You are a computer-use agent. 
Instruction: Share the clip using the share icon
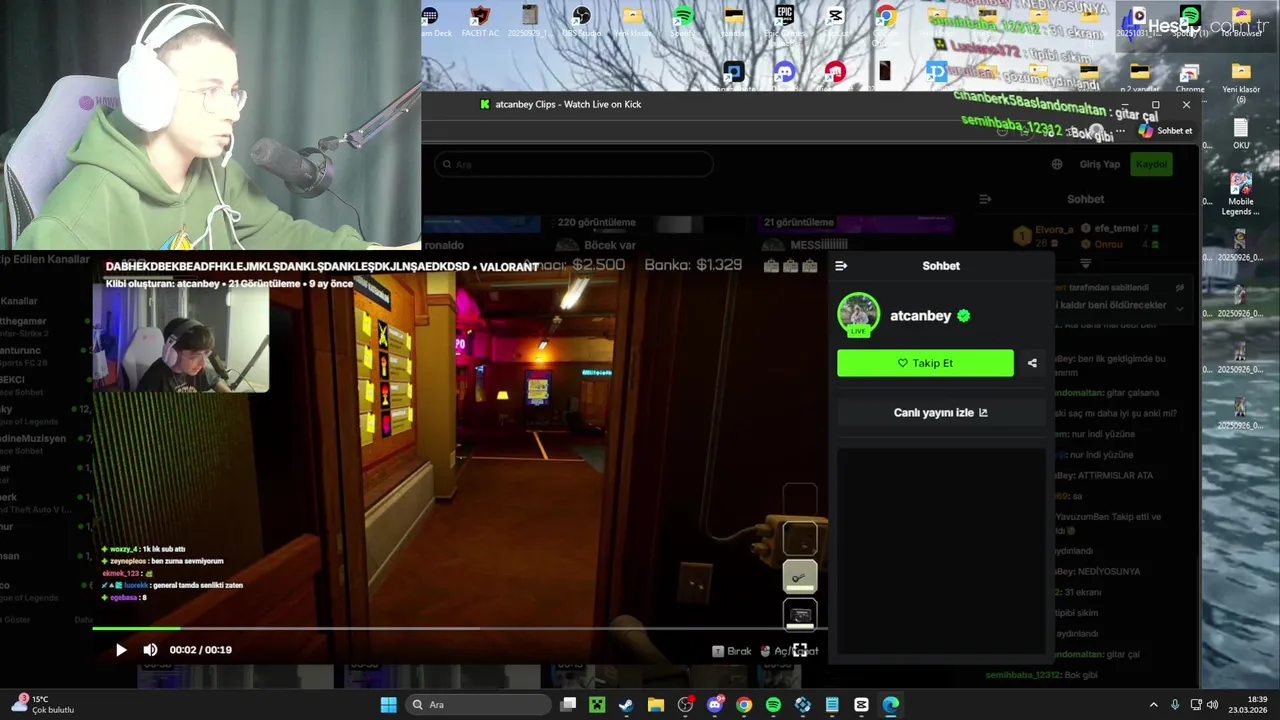point(1032,363)
